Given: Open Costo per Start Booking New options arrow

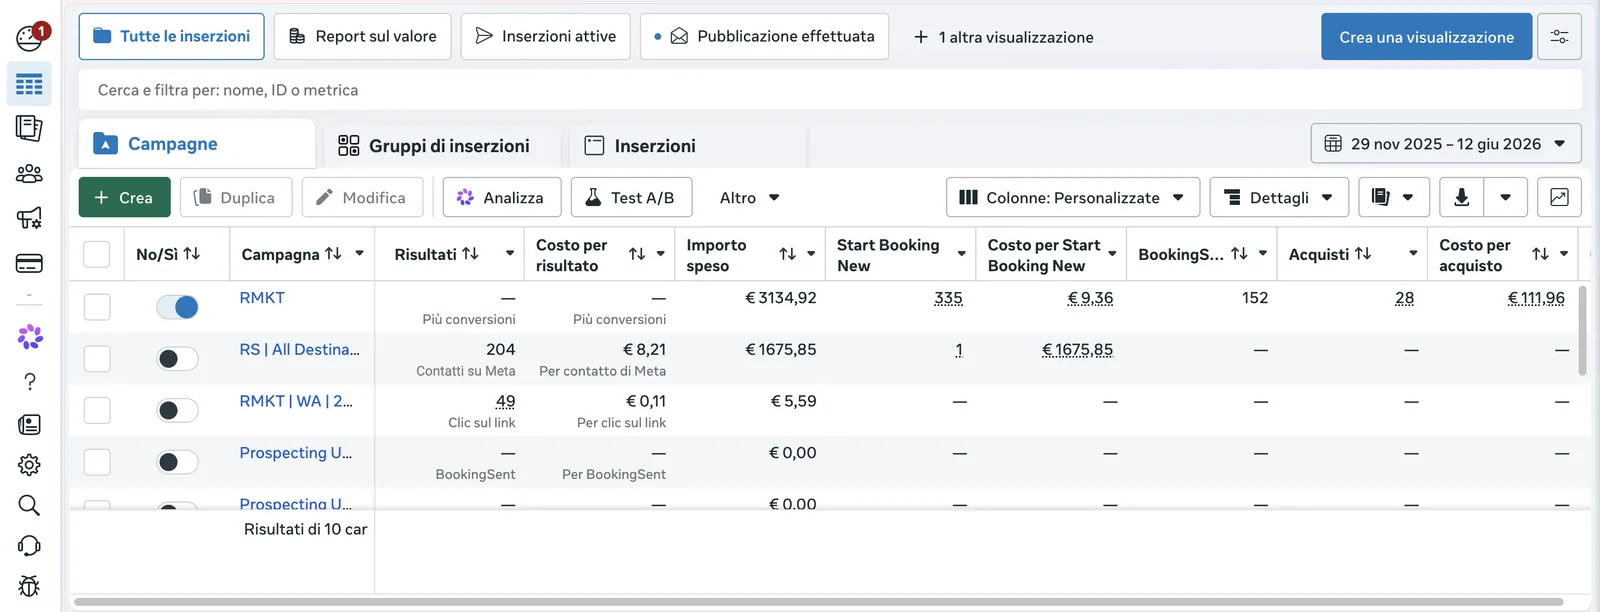Looking at the screenshot, I should point(1112,254).
